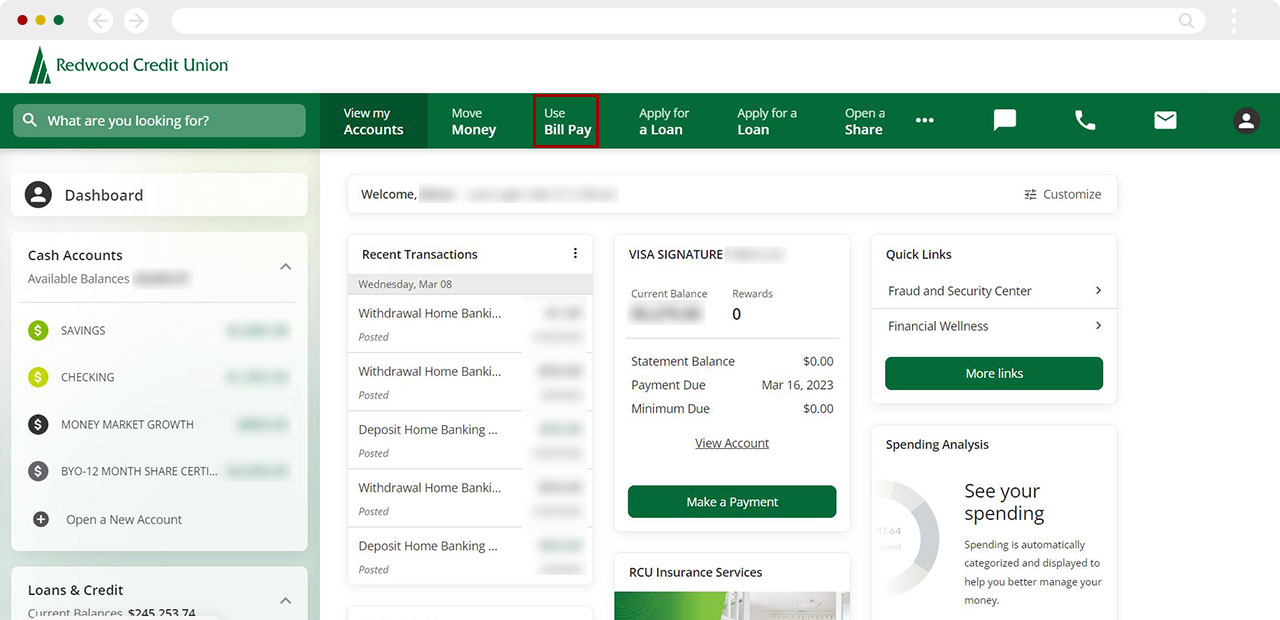
Task: Collapse the Cash Accounts section
Action: 286,266
